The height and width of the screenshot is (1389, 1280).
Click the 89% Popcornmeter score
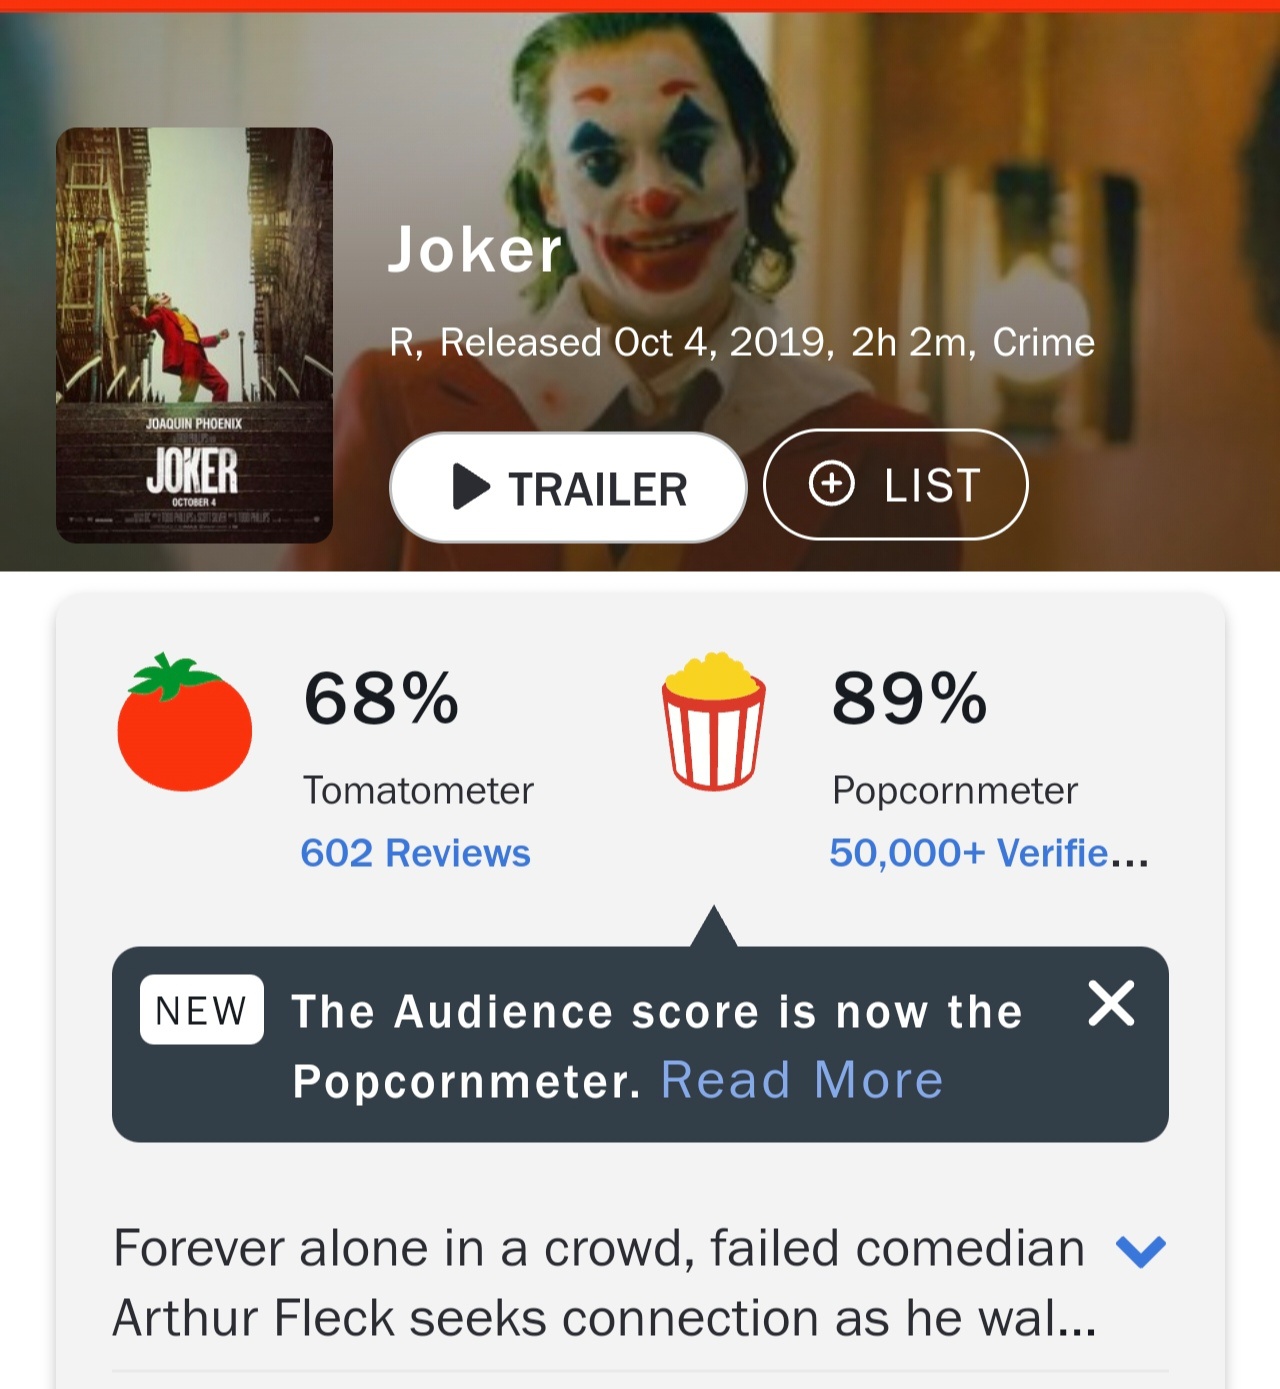coord(909,698)
